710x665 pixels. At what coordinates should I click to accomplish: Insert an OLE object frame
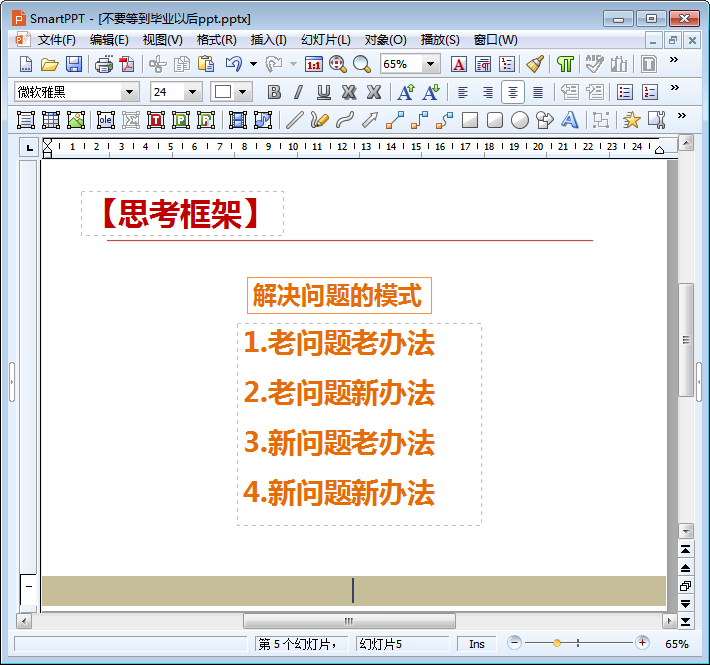point(106,120)
